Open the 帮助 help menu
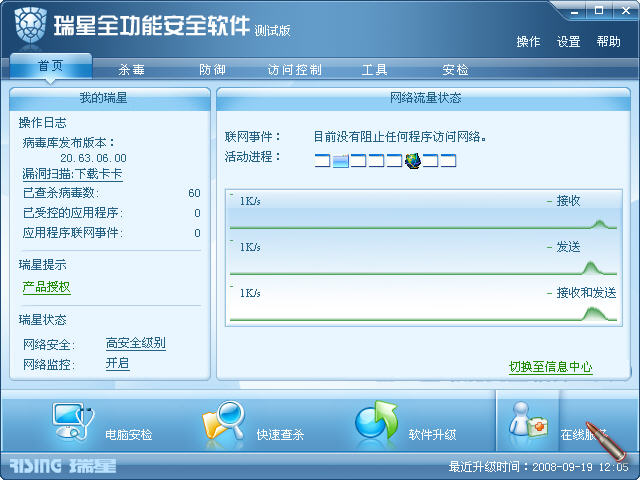 click(609, 42)
